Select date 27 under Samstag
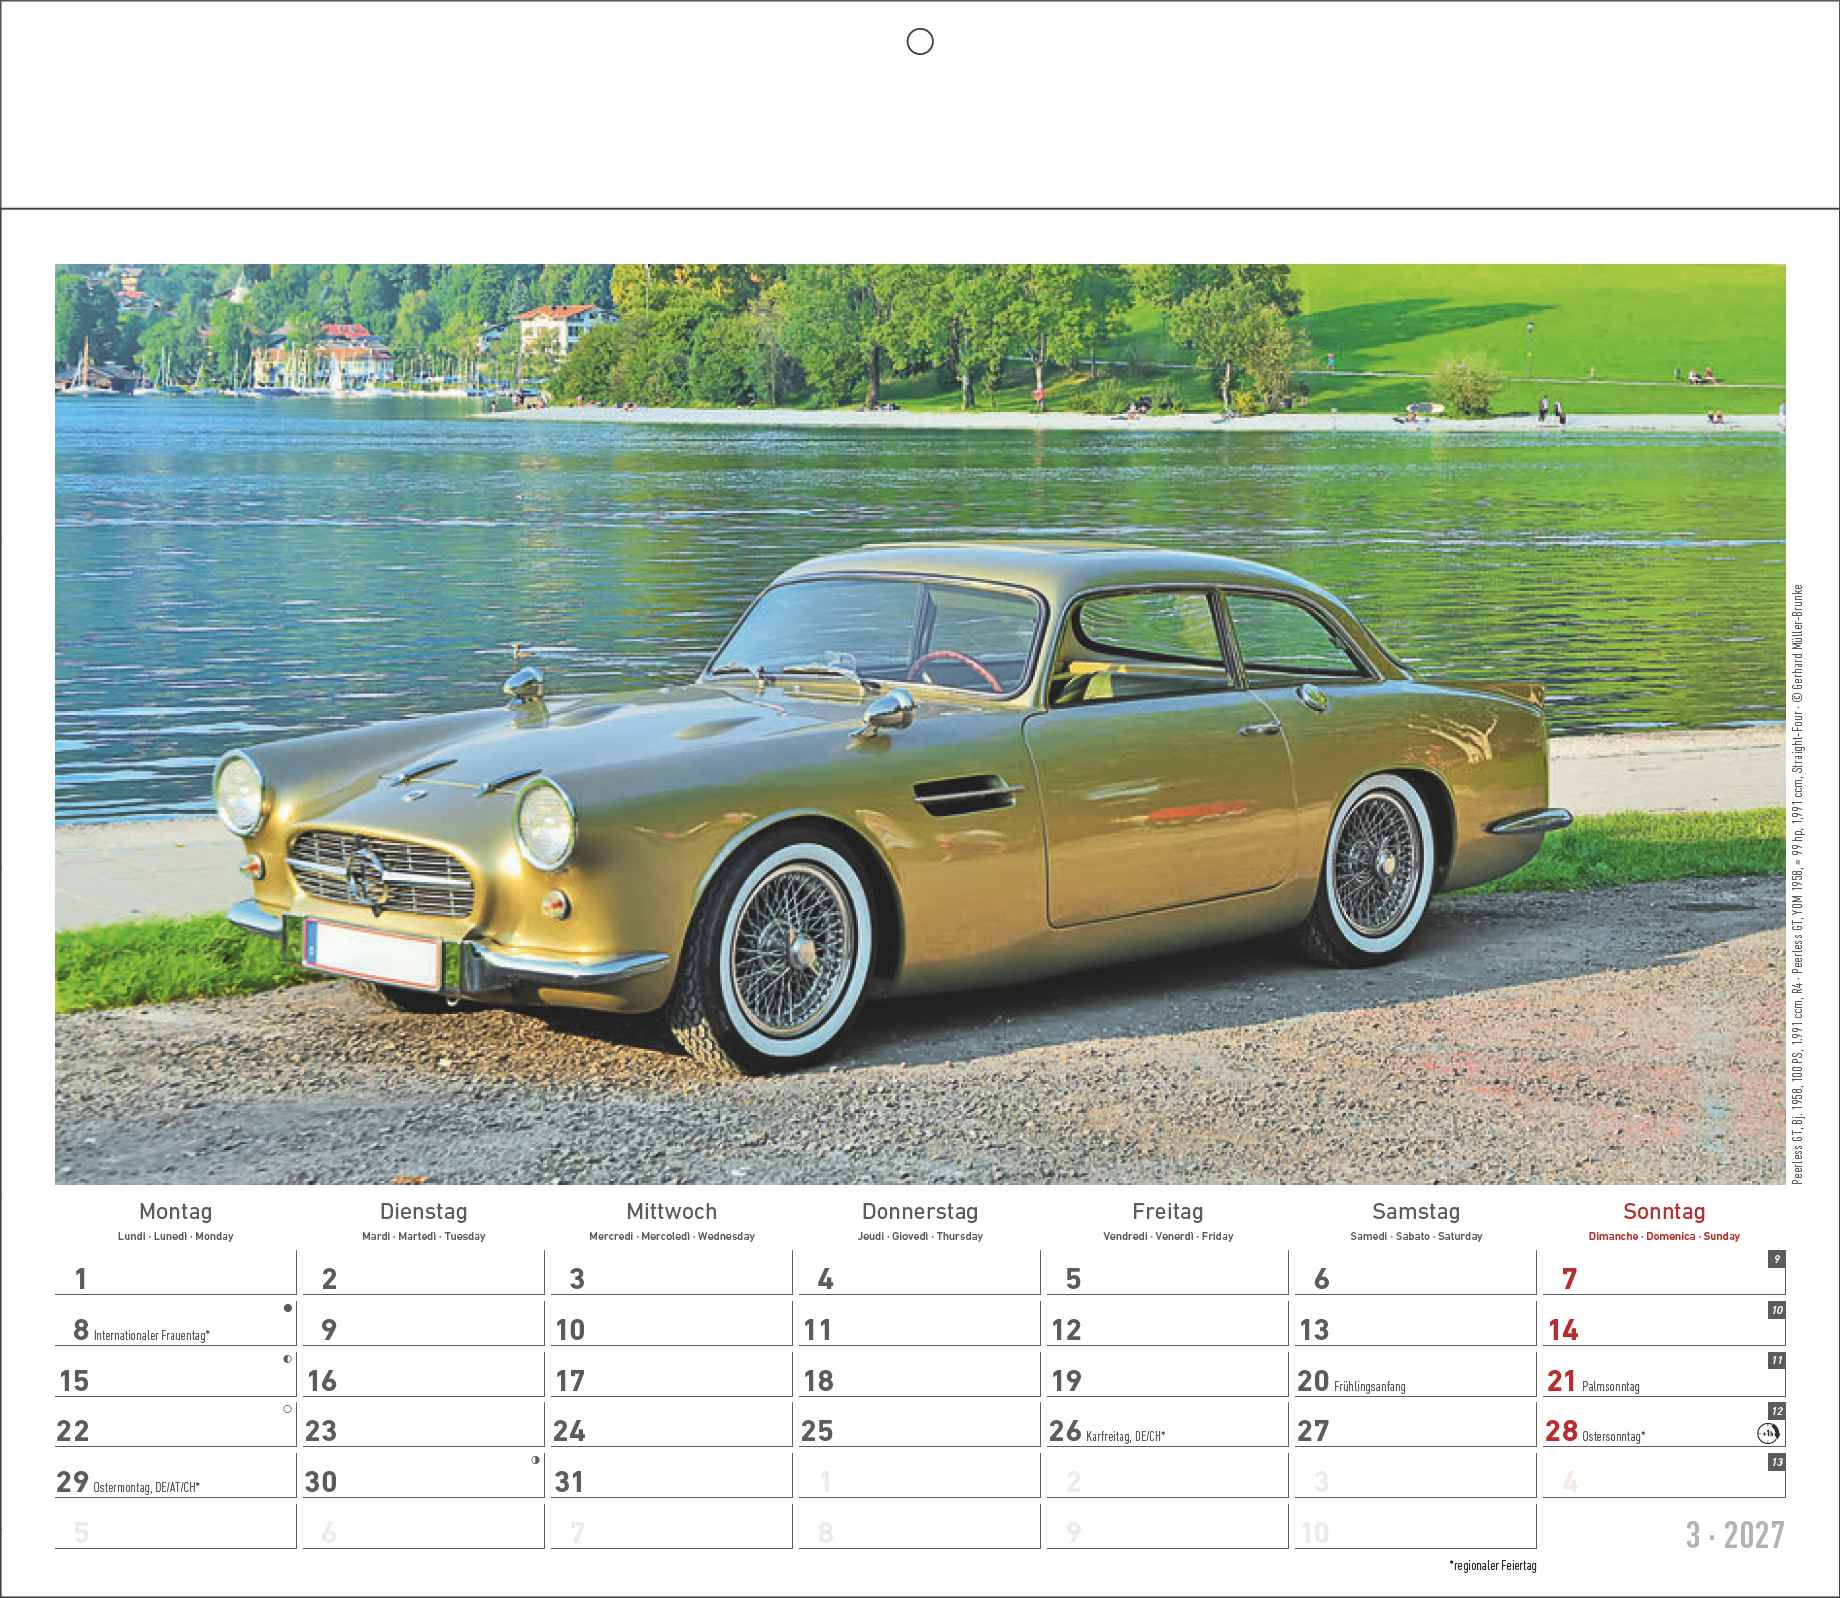This screenshot has width=1840, height=1598. click(1313, 1431)
